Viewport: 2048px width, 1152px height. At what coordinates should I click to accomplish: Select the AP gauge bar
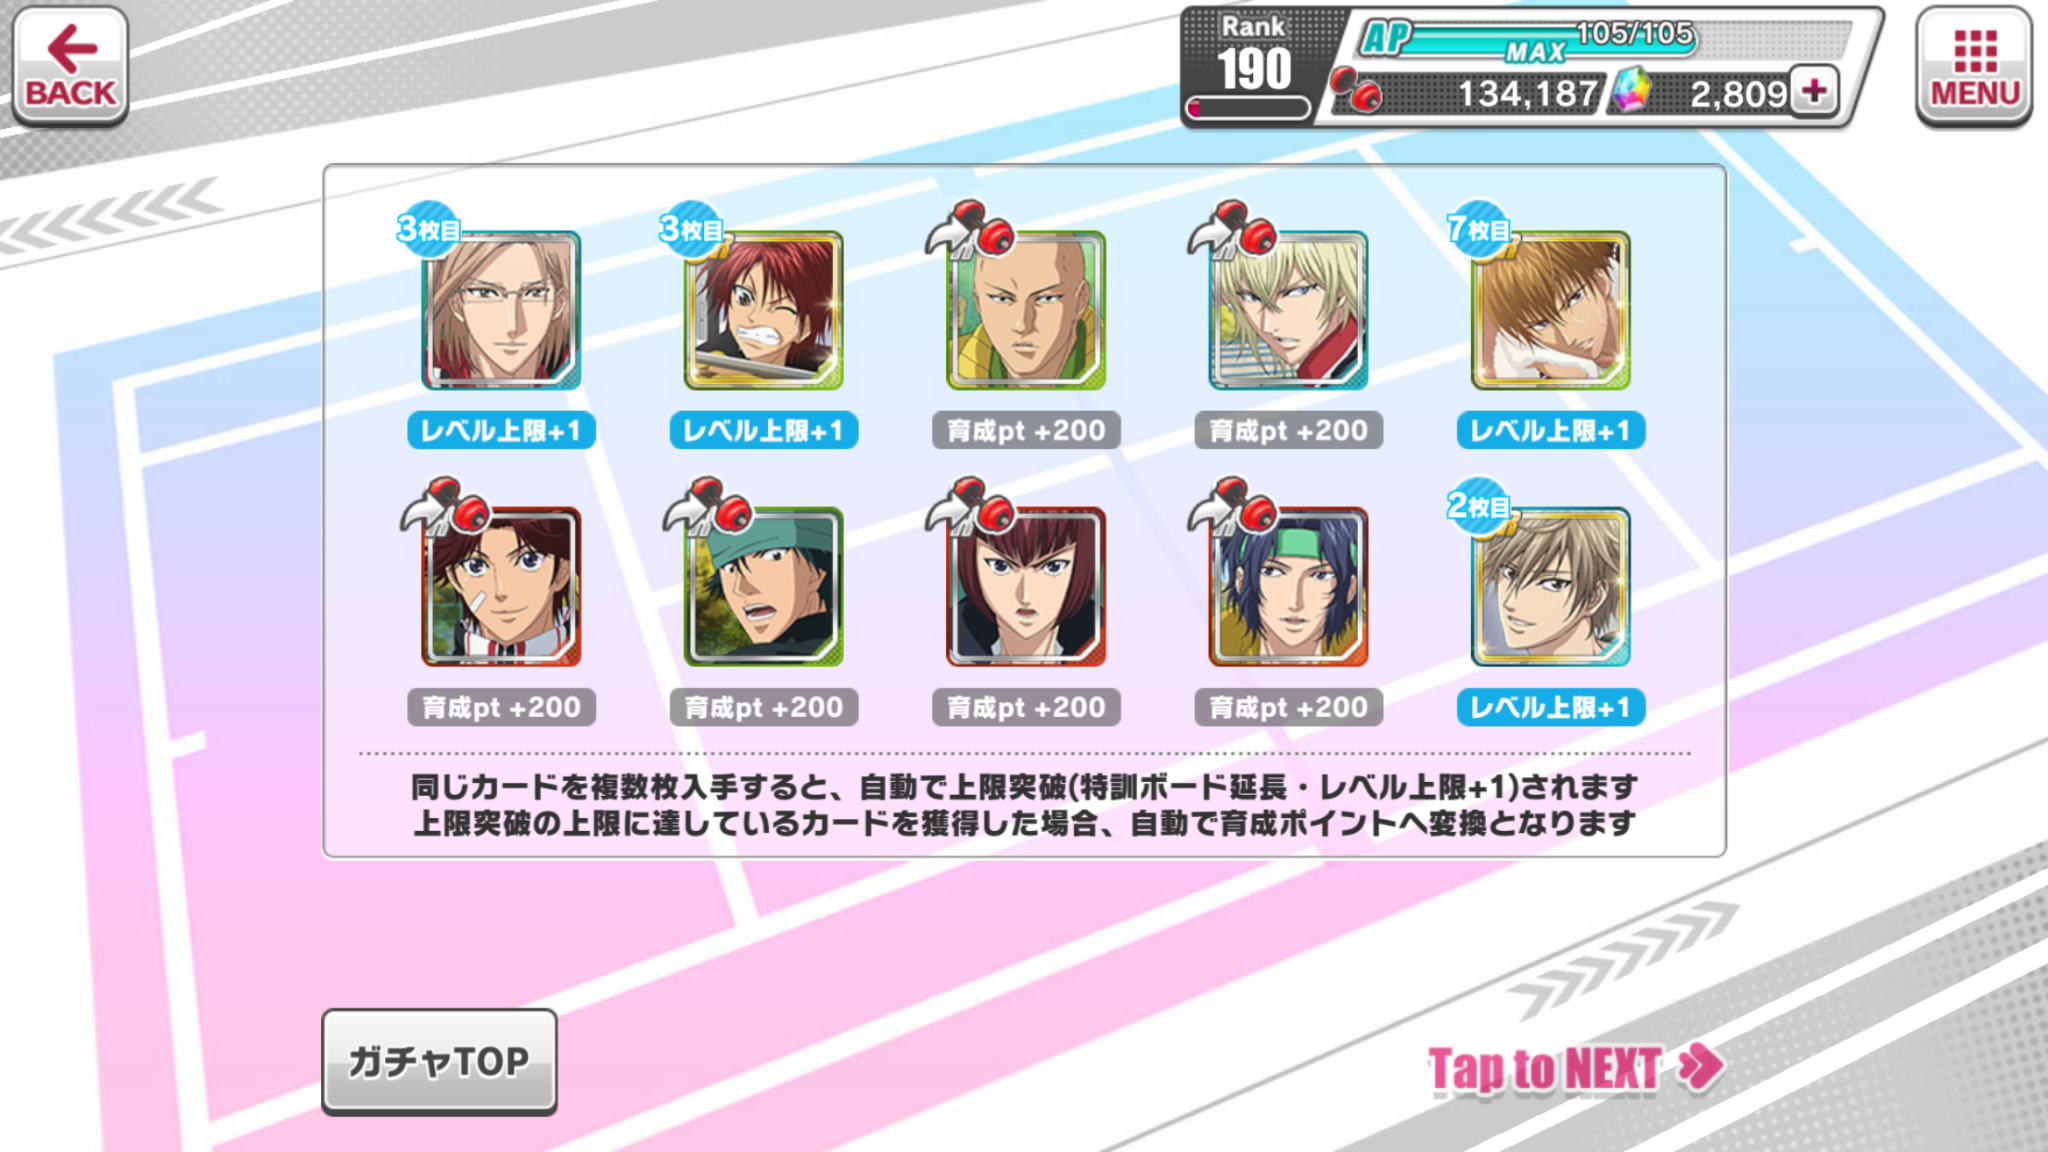[x=1606, y=40]
